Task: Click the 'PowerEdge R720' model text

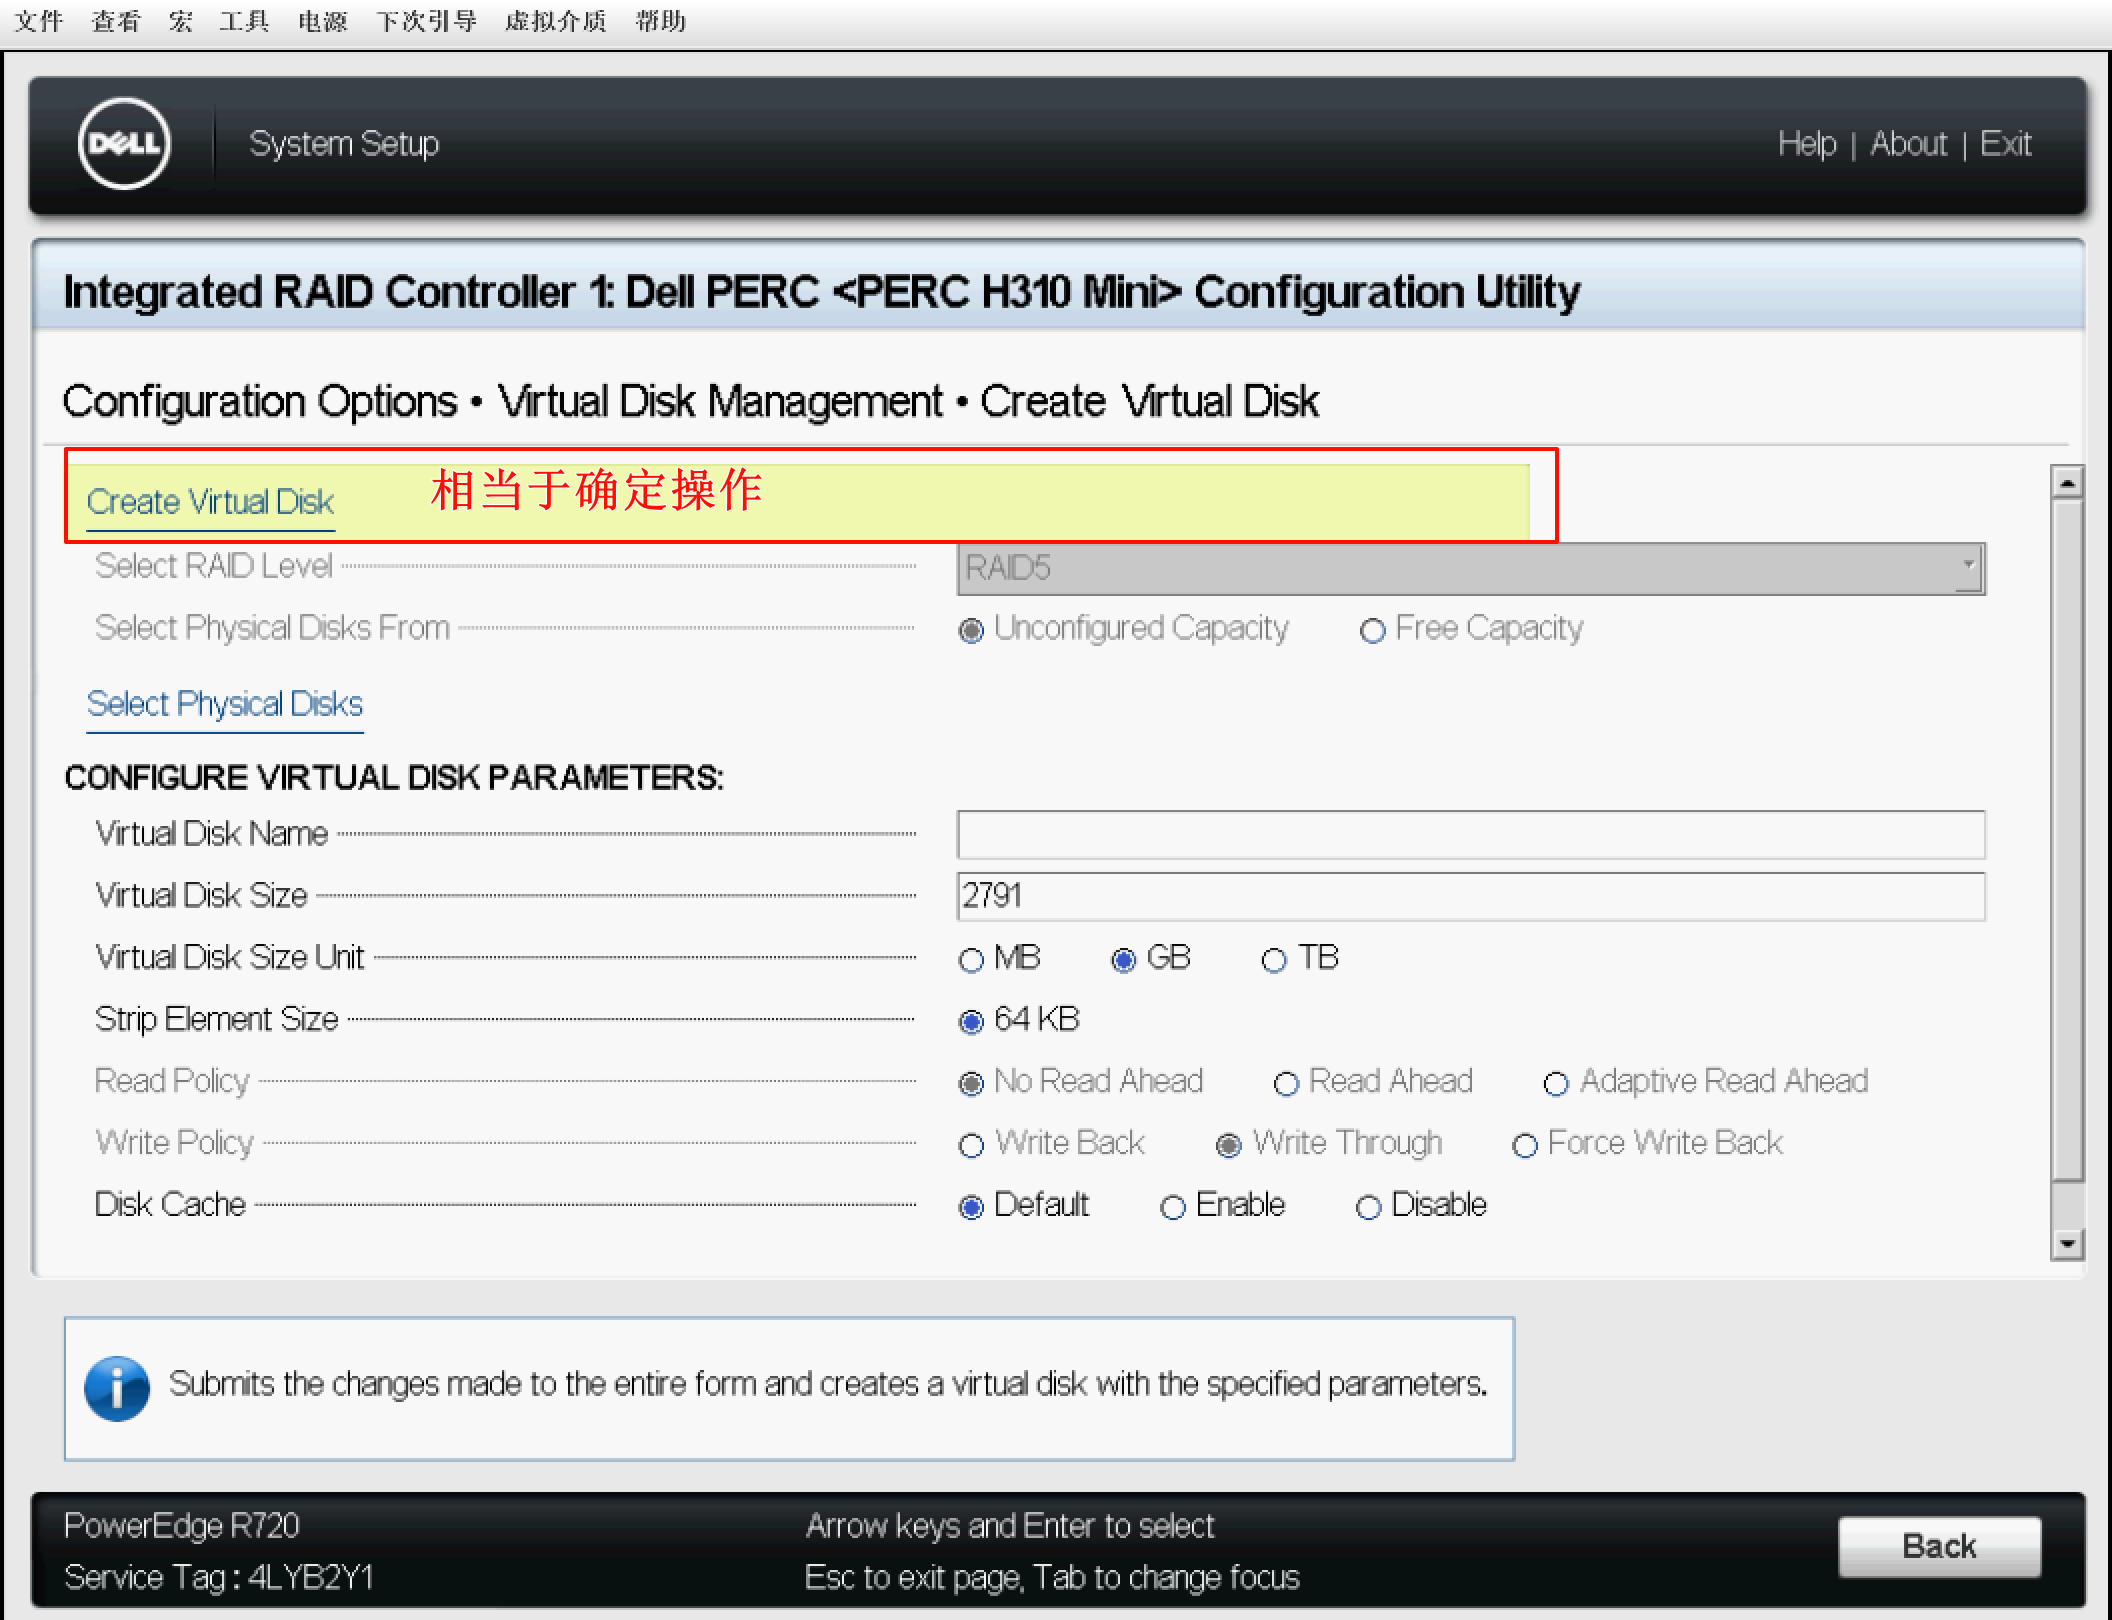Action: click(182, 1526)
